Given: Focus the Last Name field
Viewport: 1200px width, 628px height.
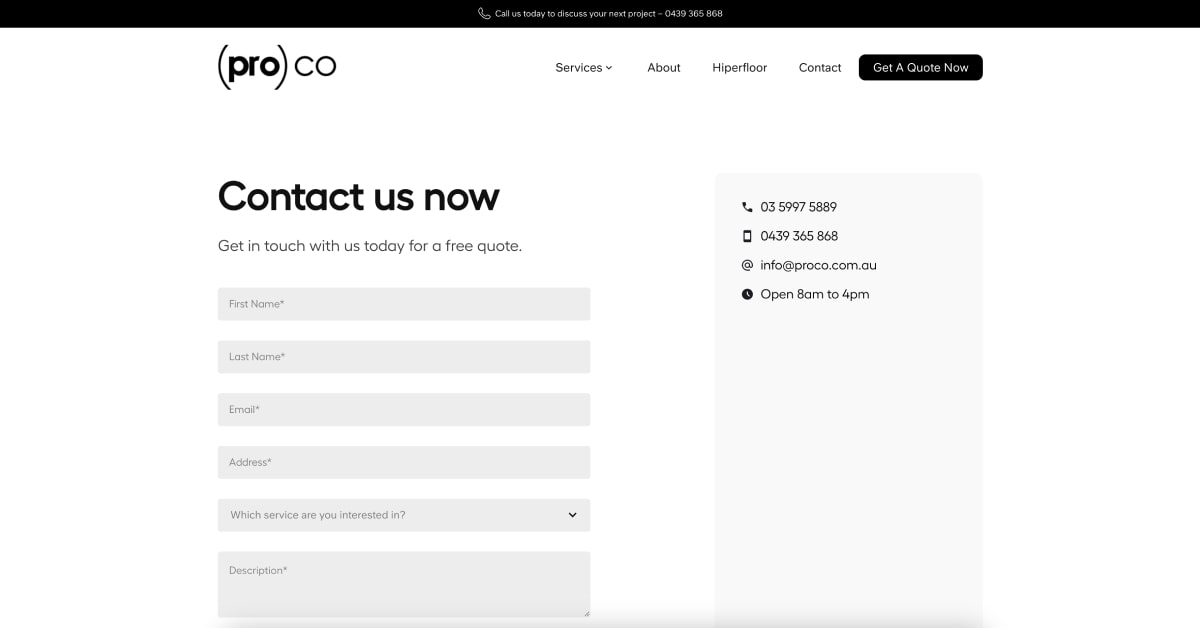Looking at the screenshot, I should coord(404,357).
